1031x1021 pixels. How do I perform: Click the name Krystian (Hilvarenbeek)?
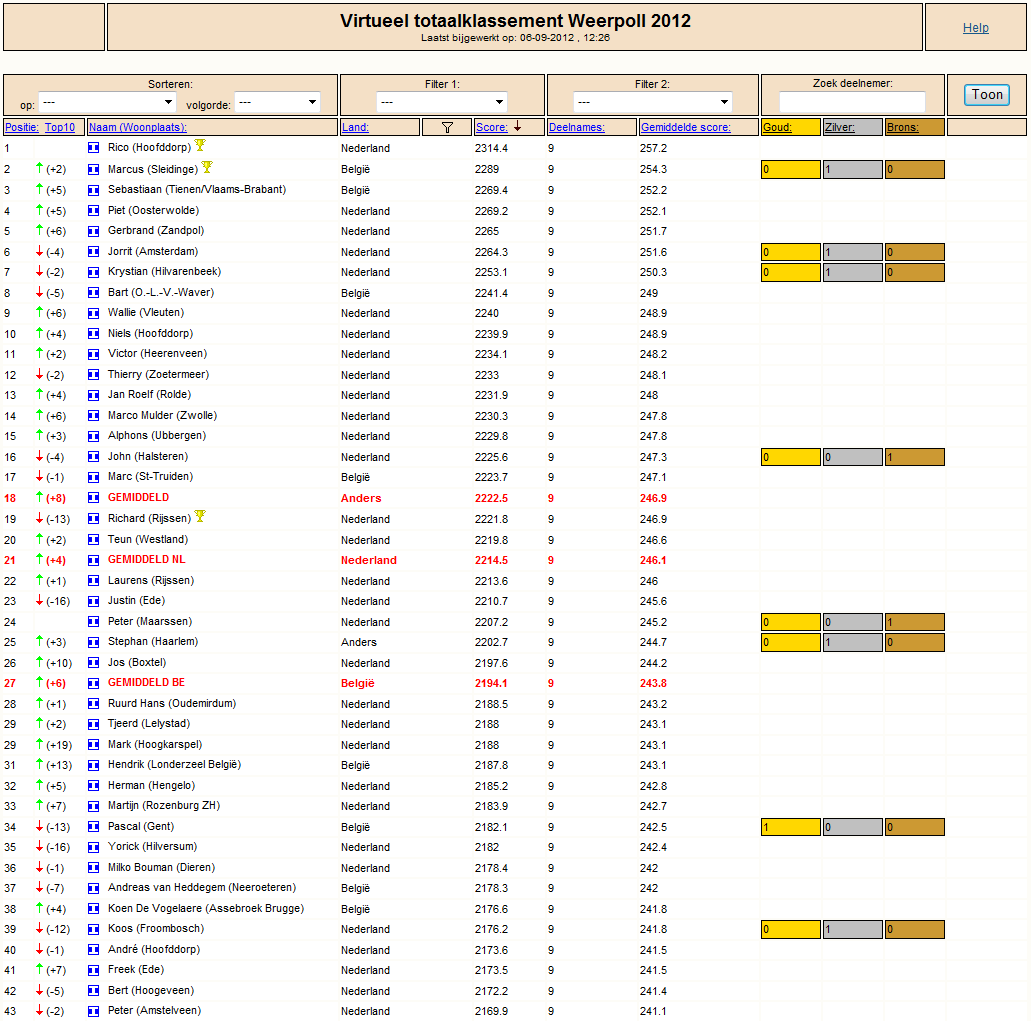click(164, 272)
